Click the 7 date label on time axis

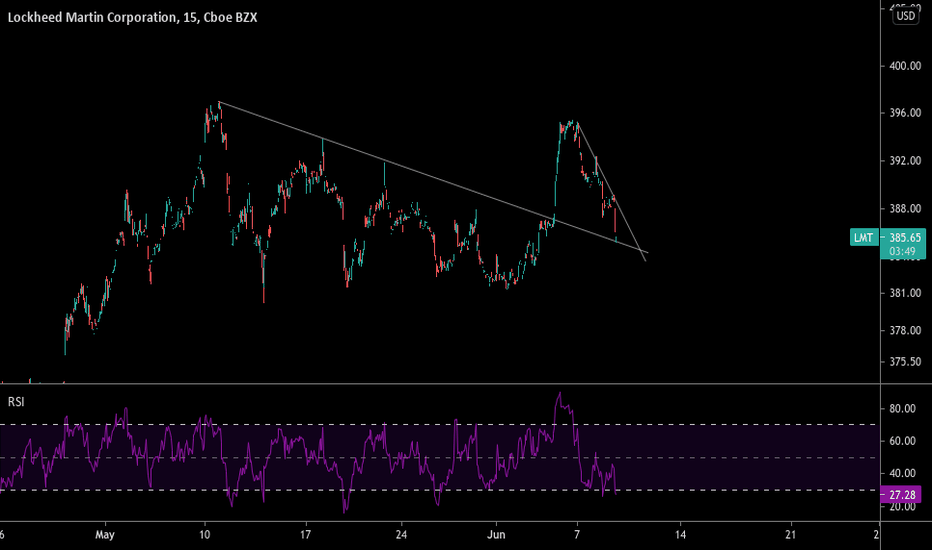(577, 535)
